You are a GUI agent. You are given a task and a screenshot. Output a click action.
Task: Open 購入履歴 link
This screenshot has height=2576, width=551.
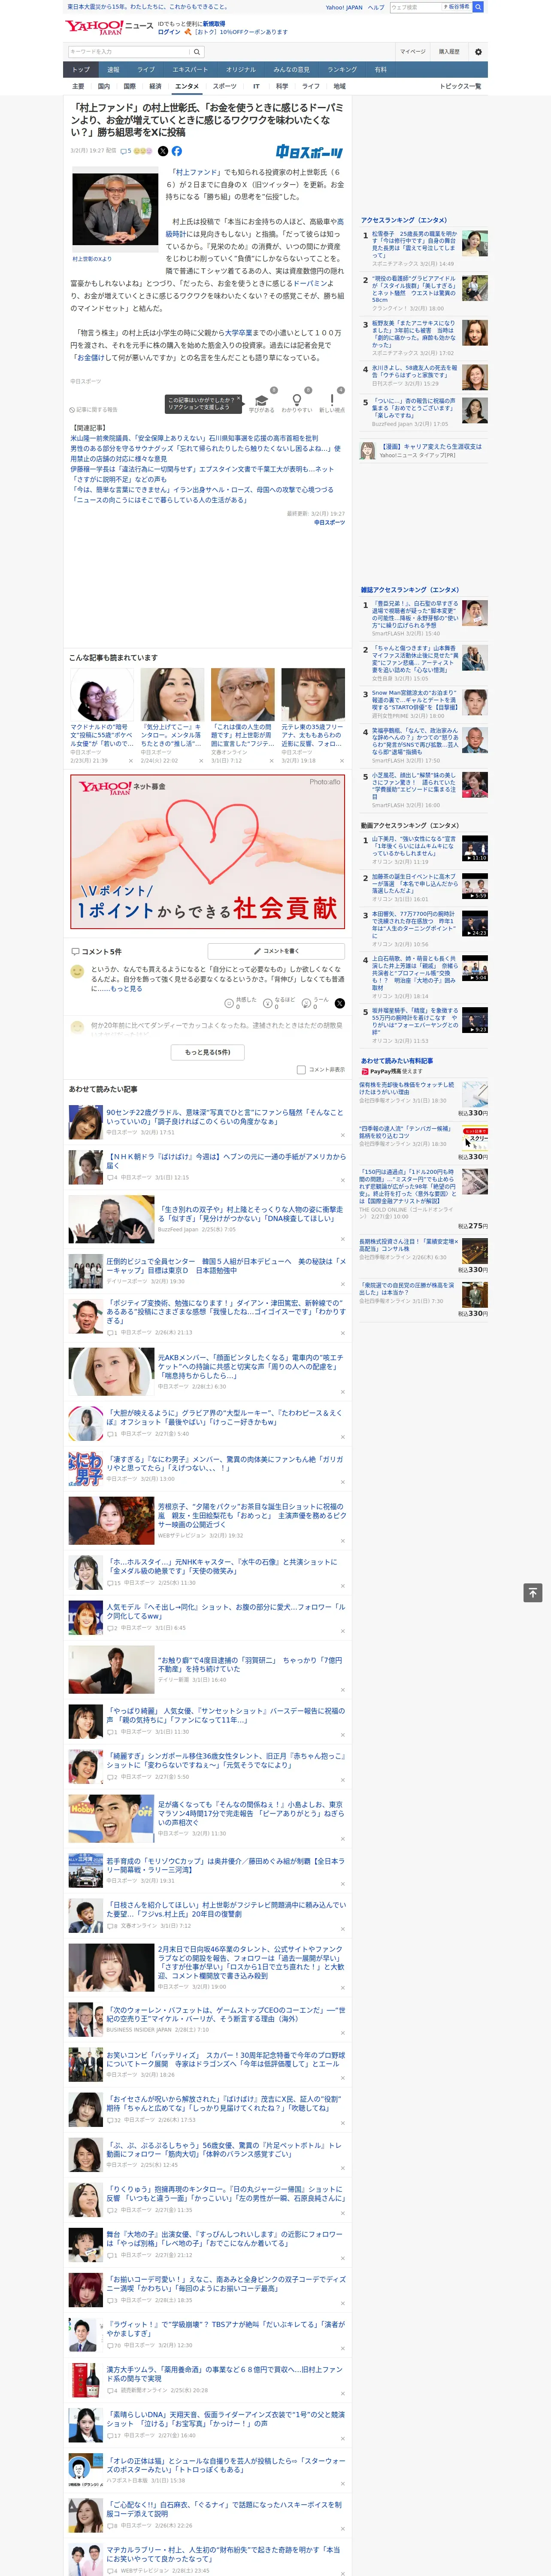[449, 52]
